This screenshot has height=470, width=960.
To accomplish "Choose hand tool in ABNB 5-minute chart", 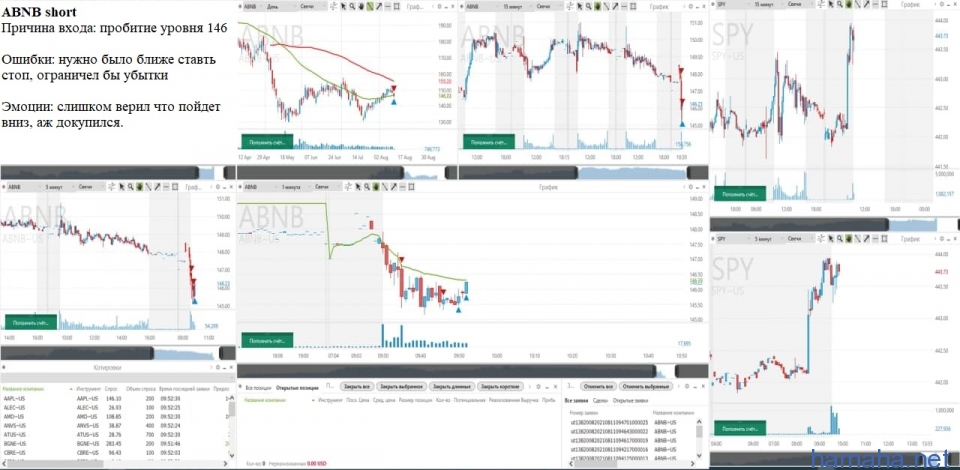I will (140, 186).
